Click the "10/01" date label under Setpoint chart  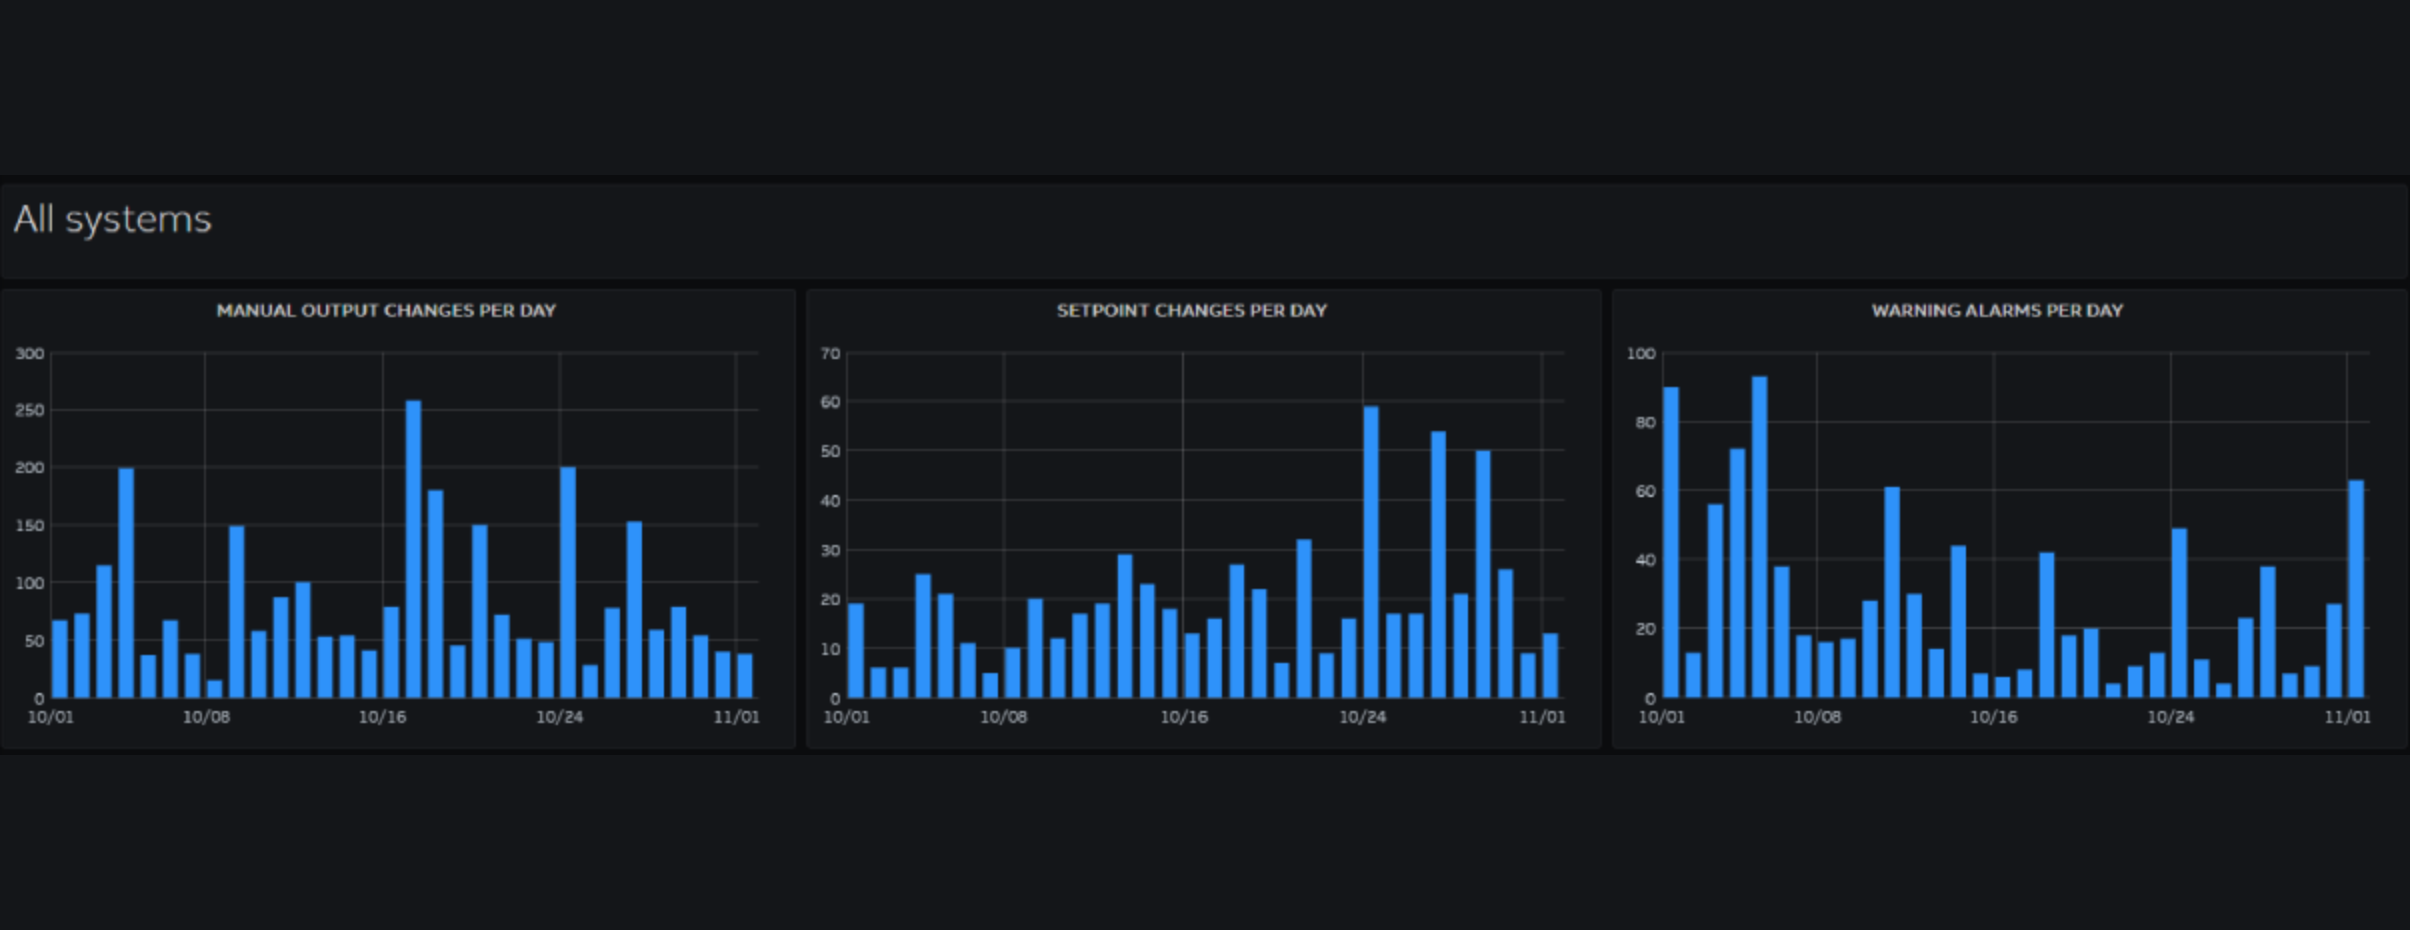click(847, 717)
